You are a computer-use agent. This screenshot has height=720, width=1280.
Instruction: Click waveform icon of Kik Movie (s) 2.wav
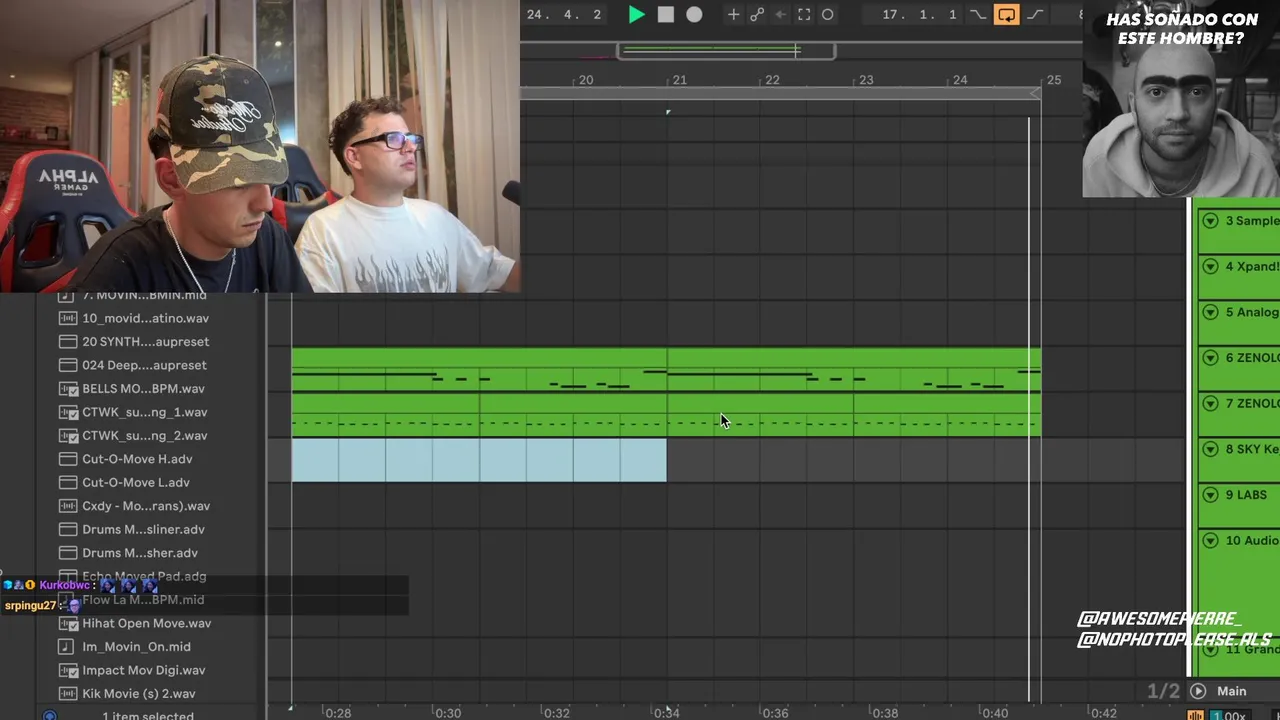(67, 694)
